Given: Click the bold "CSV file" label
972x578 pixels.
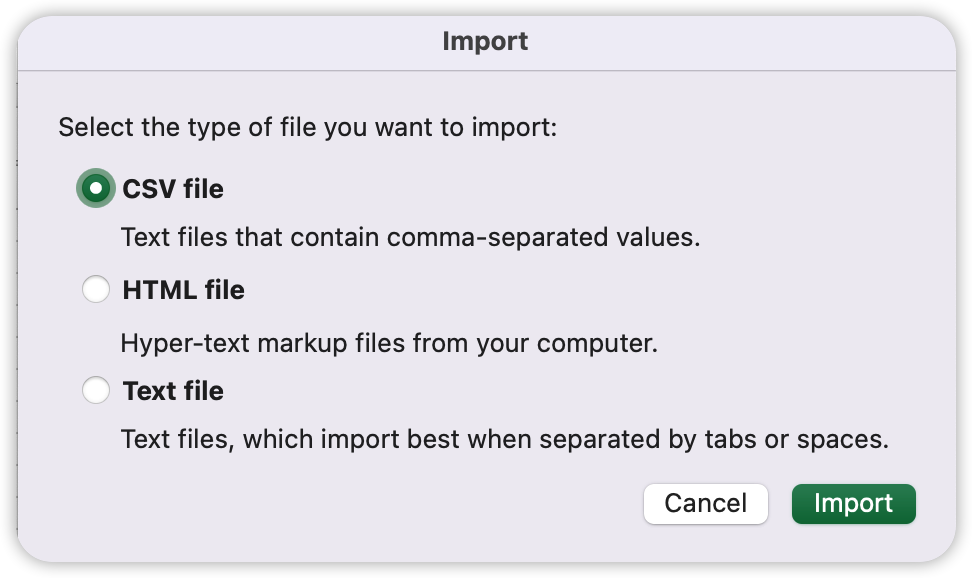Looking at the screenshot, I should point(173,188).
